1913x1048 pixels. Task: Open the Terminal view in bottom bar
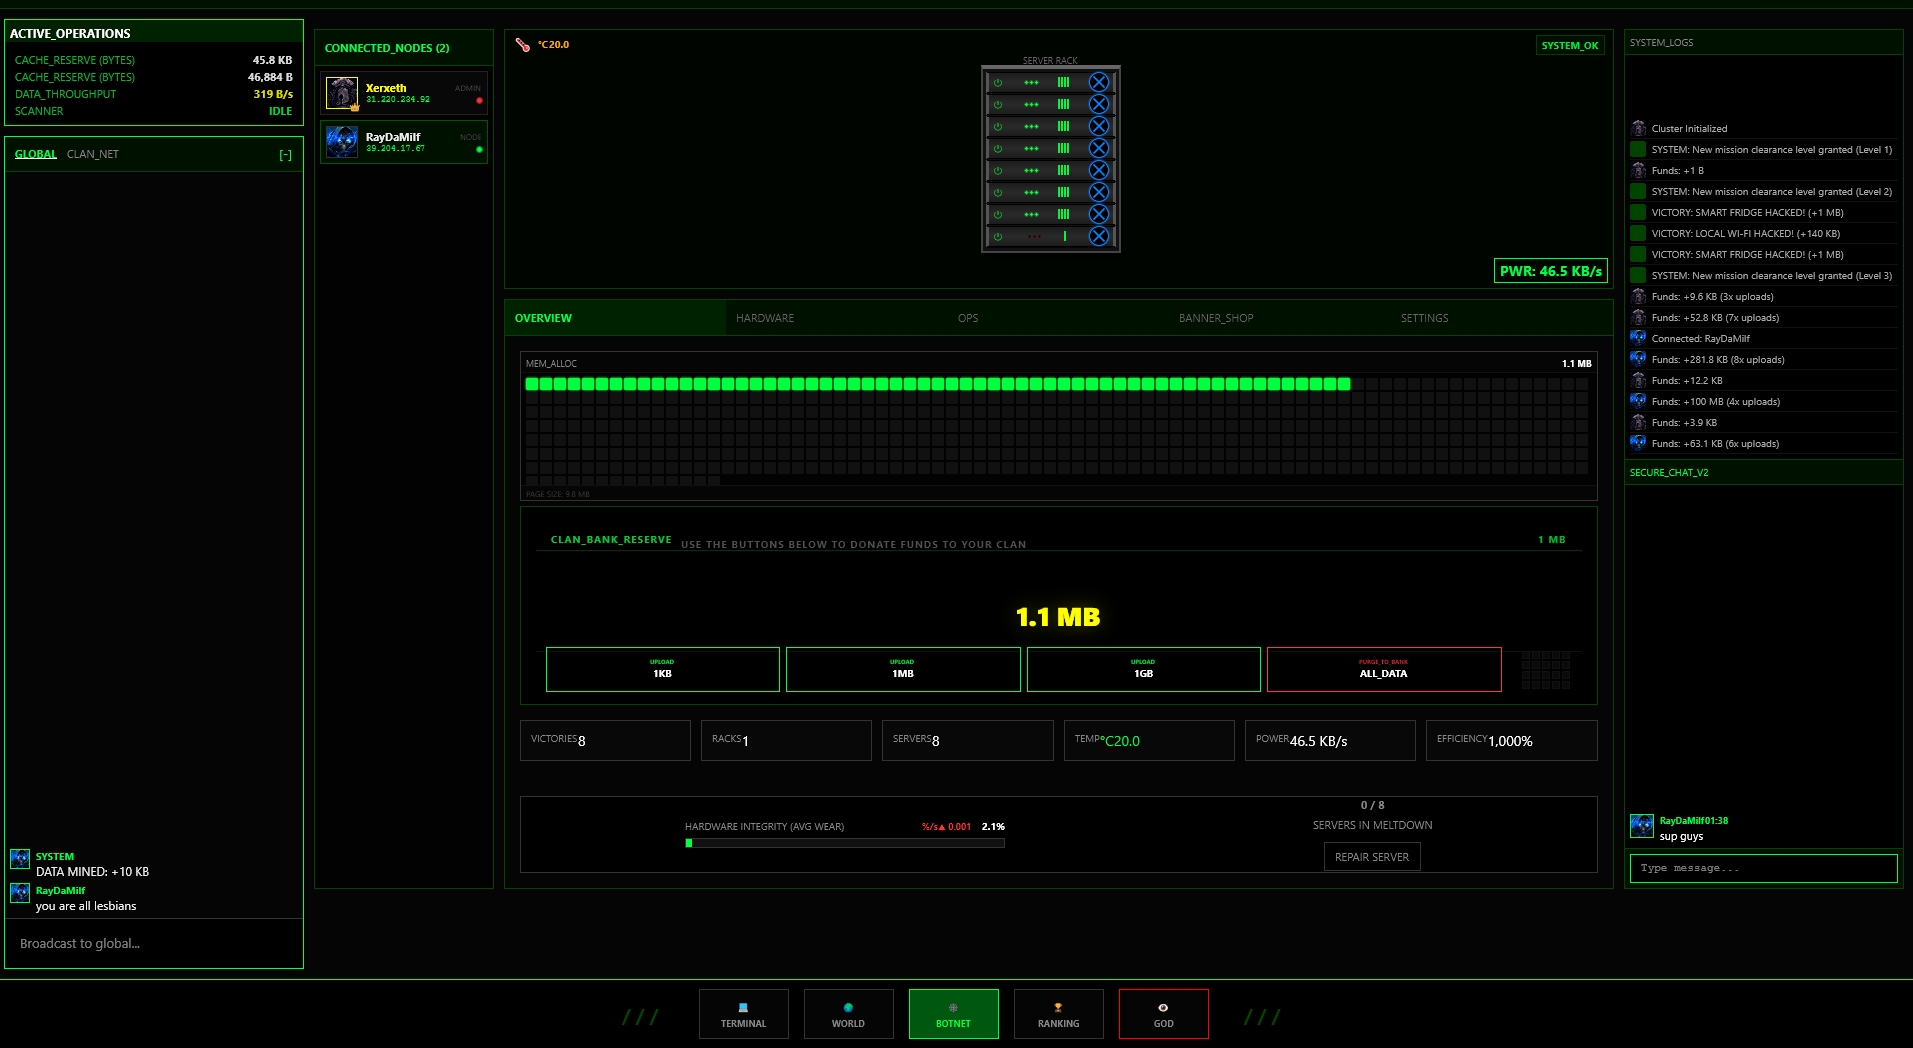(743, 1014)
